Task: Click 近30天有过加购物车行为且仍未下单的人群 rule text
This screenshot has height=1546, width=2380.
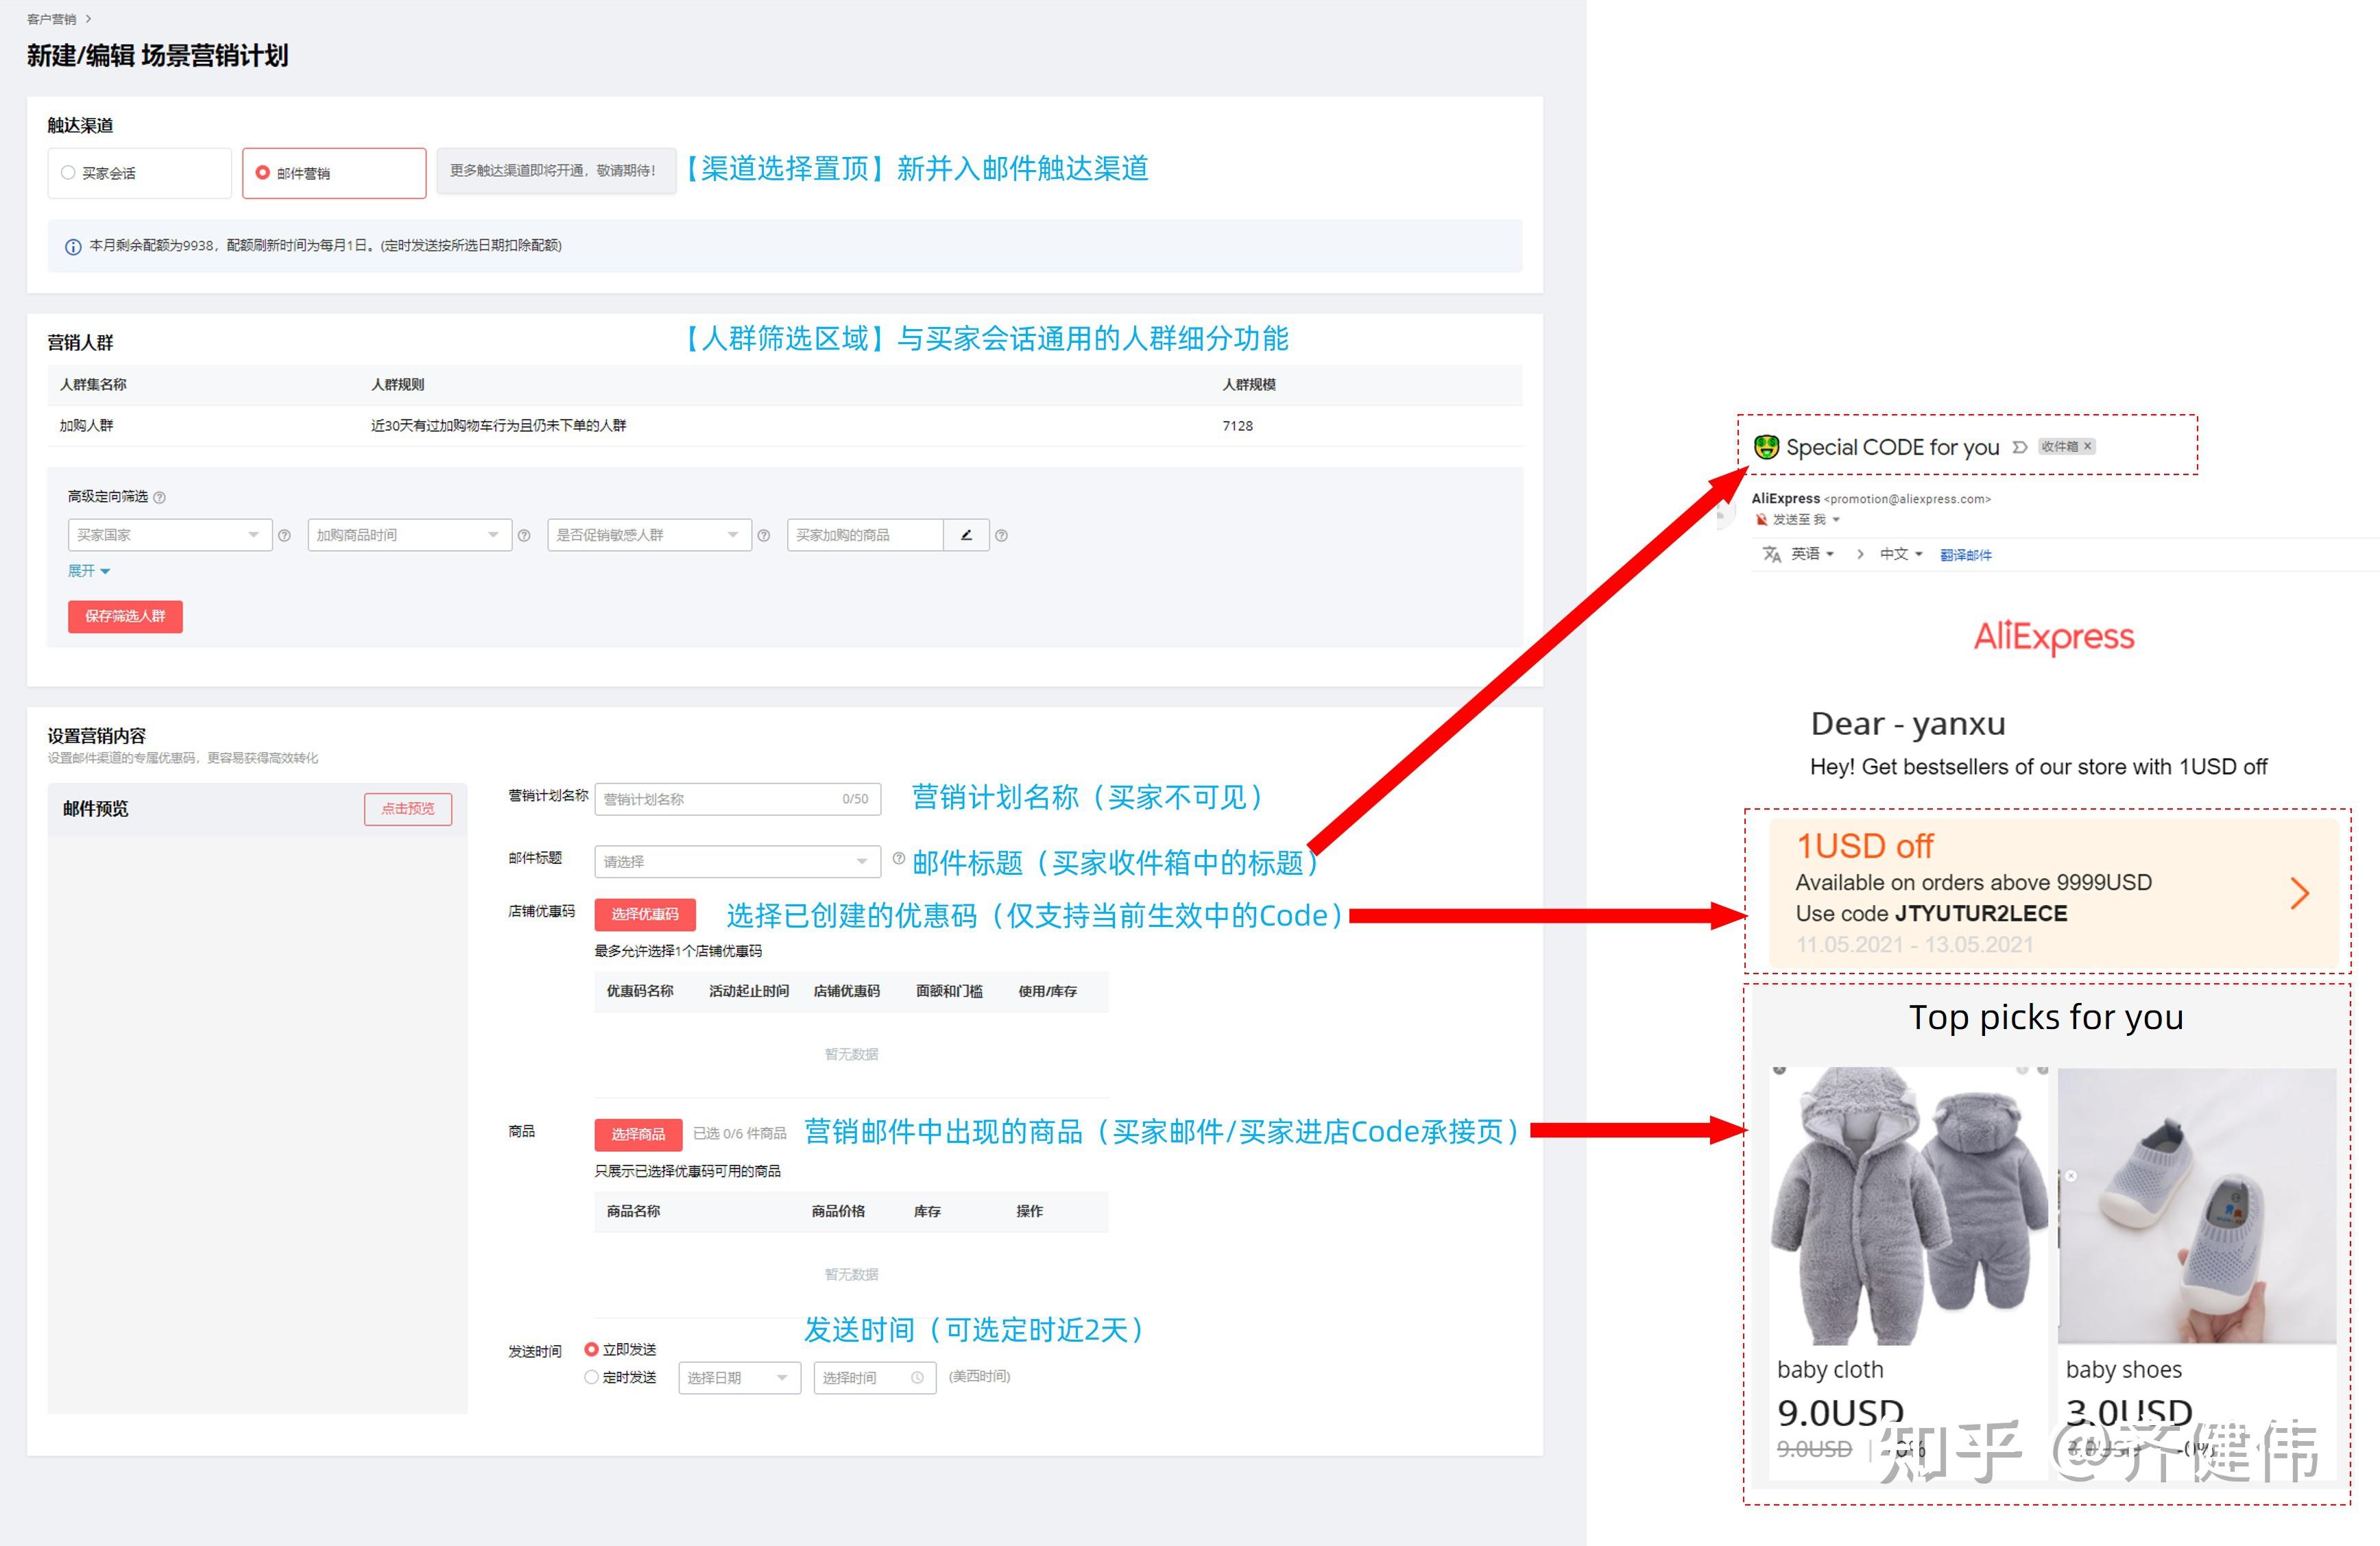Action: click(498, 426)
